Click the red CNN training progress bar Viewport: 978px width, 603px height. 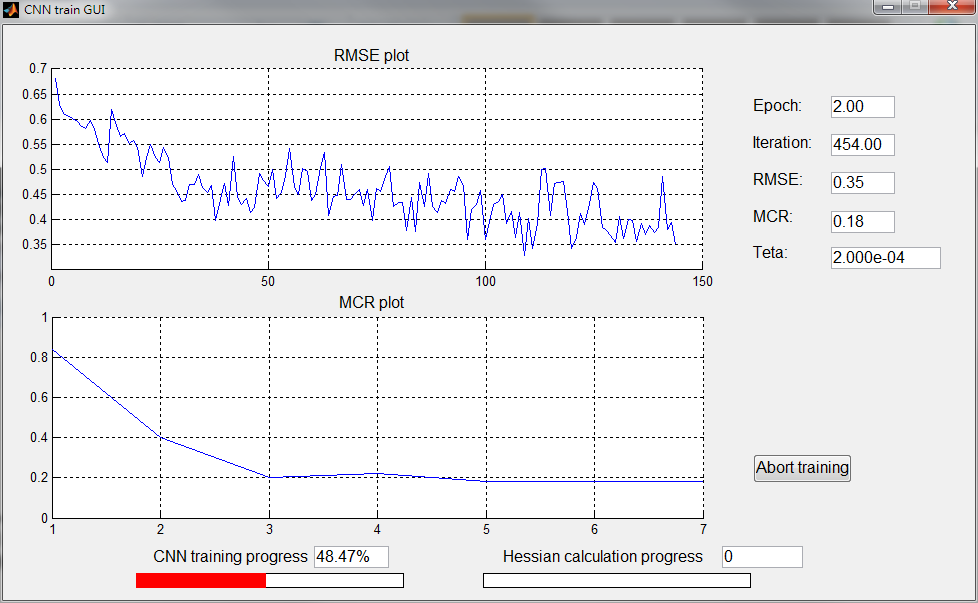(x=269, y=581)
